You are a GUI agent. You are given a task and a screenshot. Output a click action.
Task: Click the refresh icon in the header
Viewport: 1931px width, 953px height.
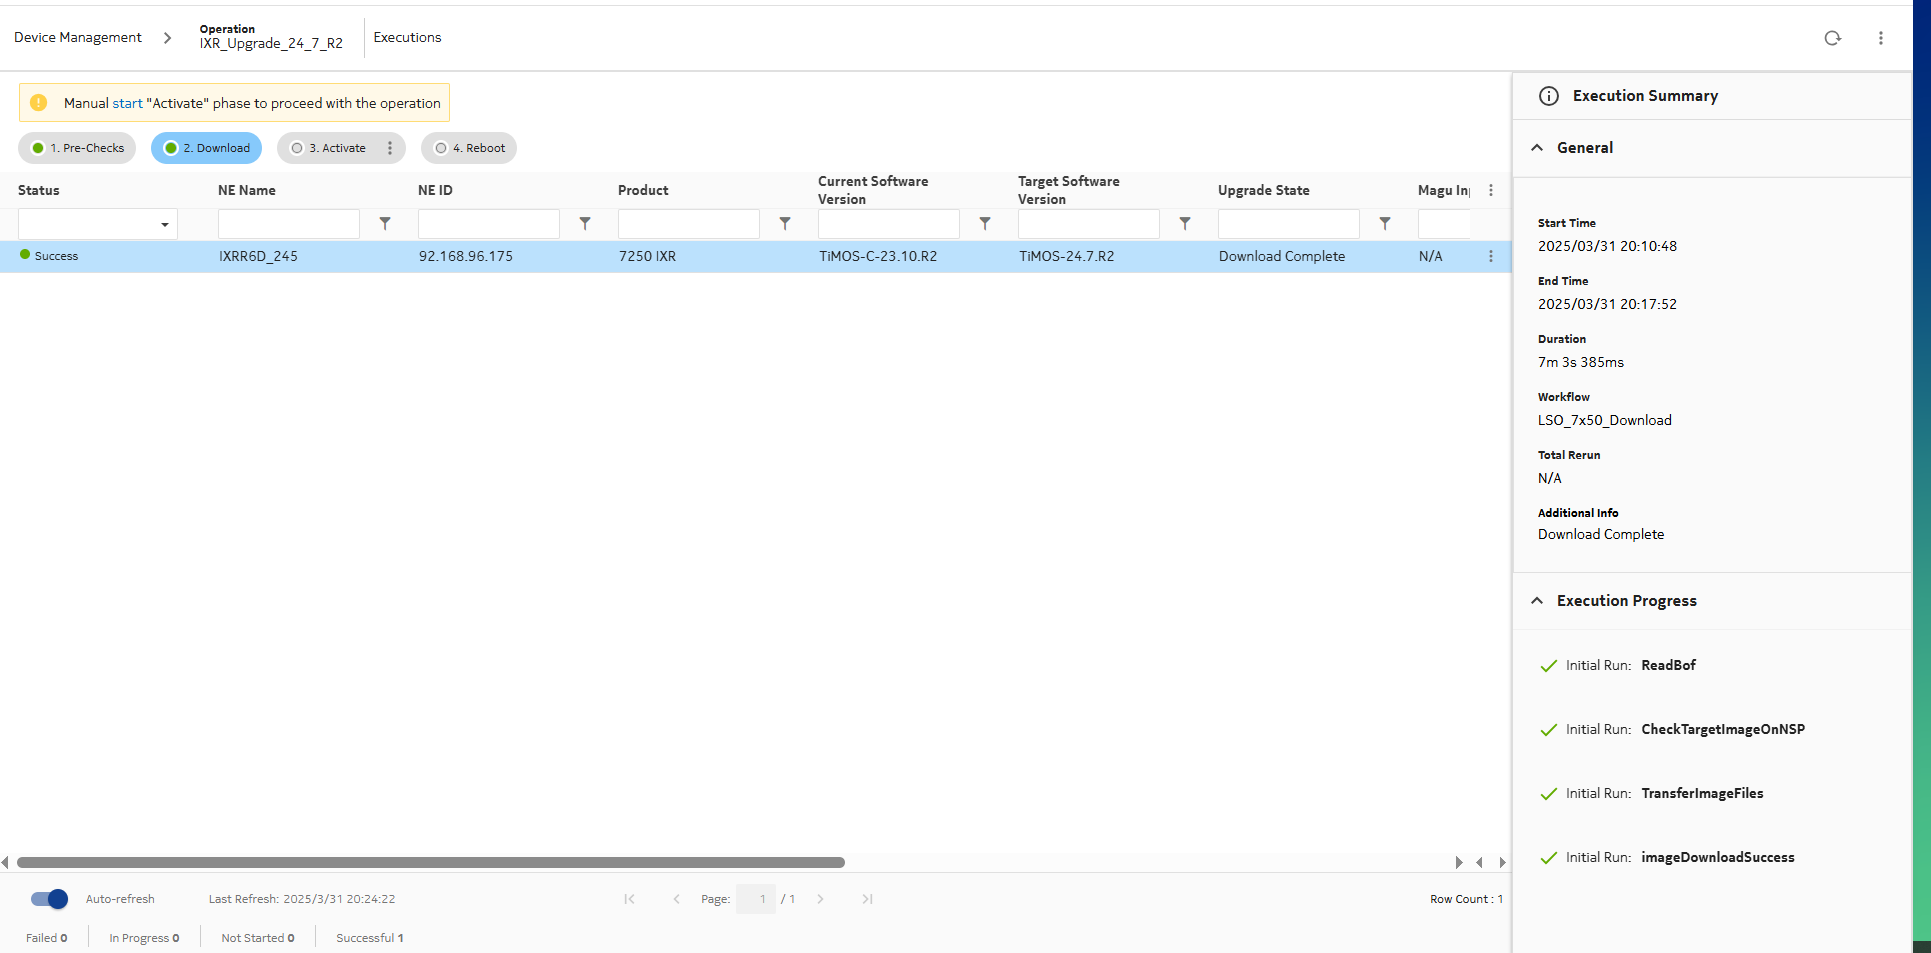[x=1832, y=38]
